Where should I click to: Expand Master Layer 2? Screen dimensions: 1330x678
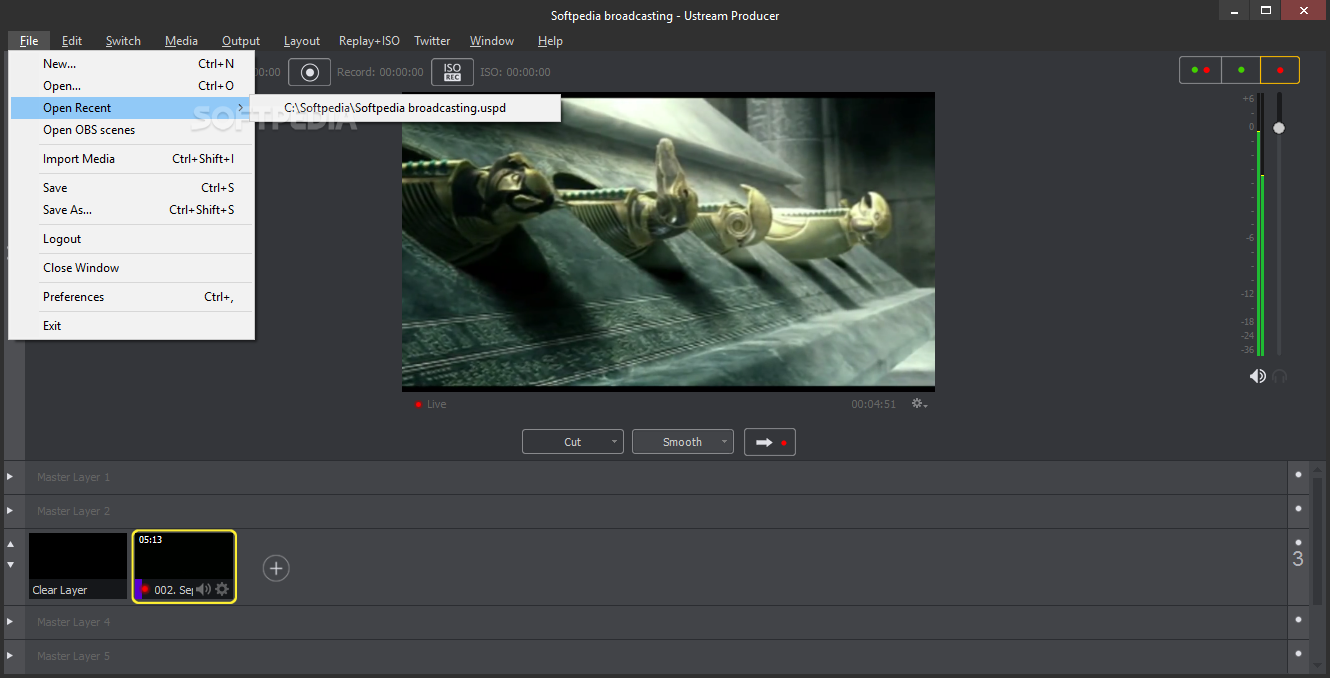click(11, 511)
